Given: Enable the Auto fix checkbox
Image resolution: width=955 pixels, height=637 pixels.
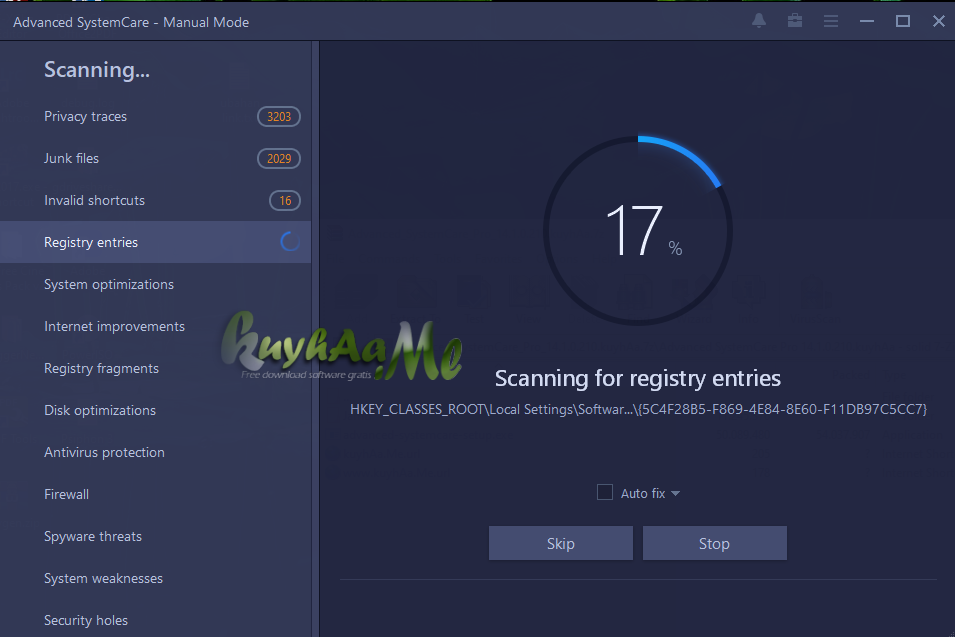Looking at the screenshot, I should pos(604,492).
